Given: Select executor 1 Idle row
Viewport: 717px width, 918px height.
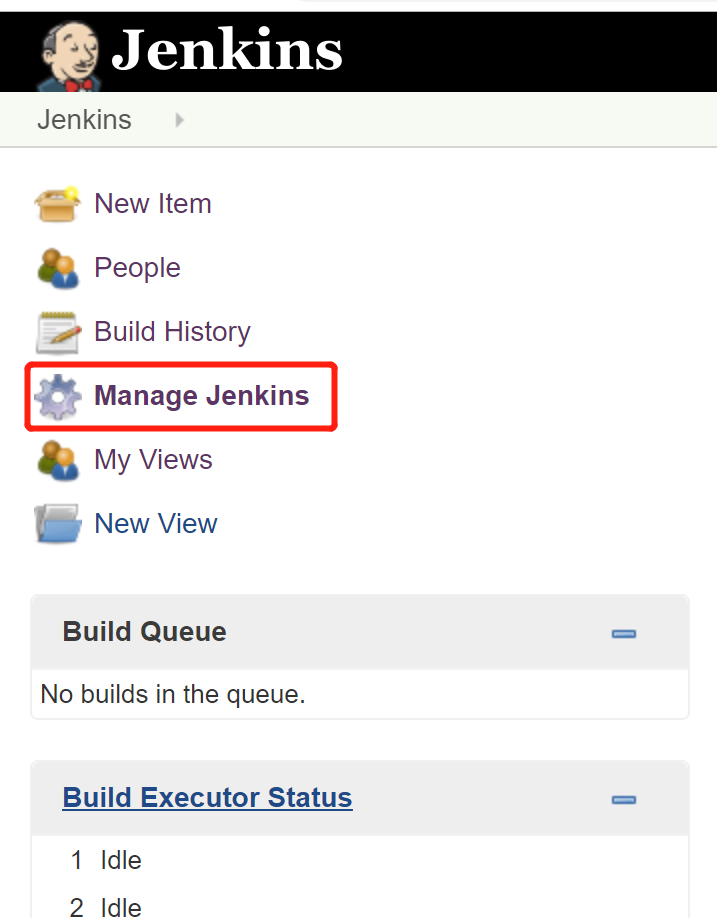Looking at the screenshot, I should [x=359, y=861].
